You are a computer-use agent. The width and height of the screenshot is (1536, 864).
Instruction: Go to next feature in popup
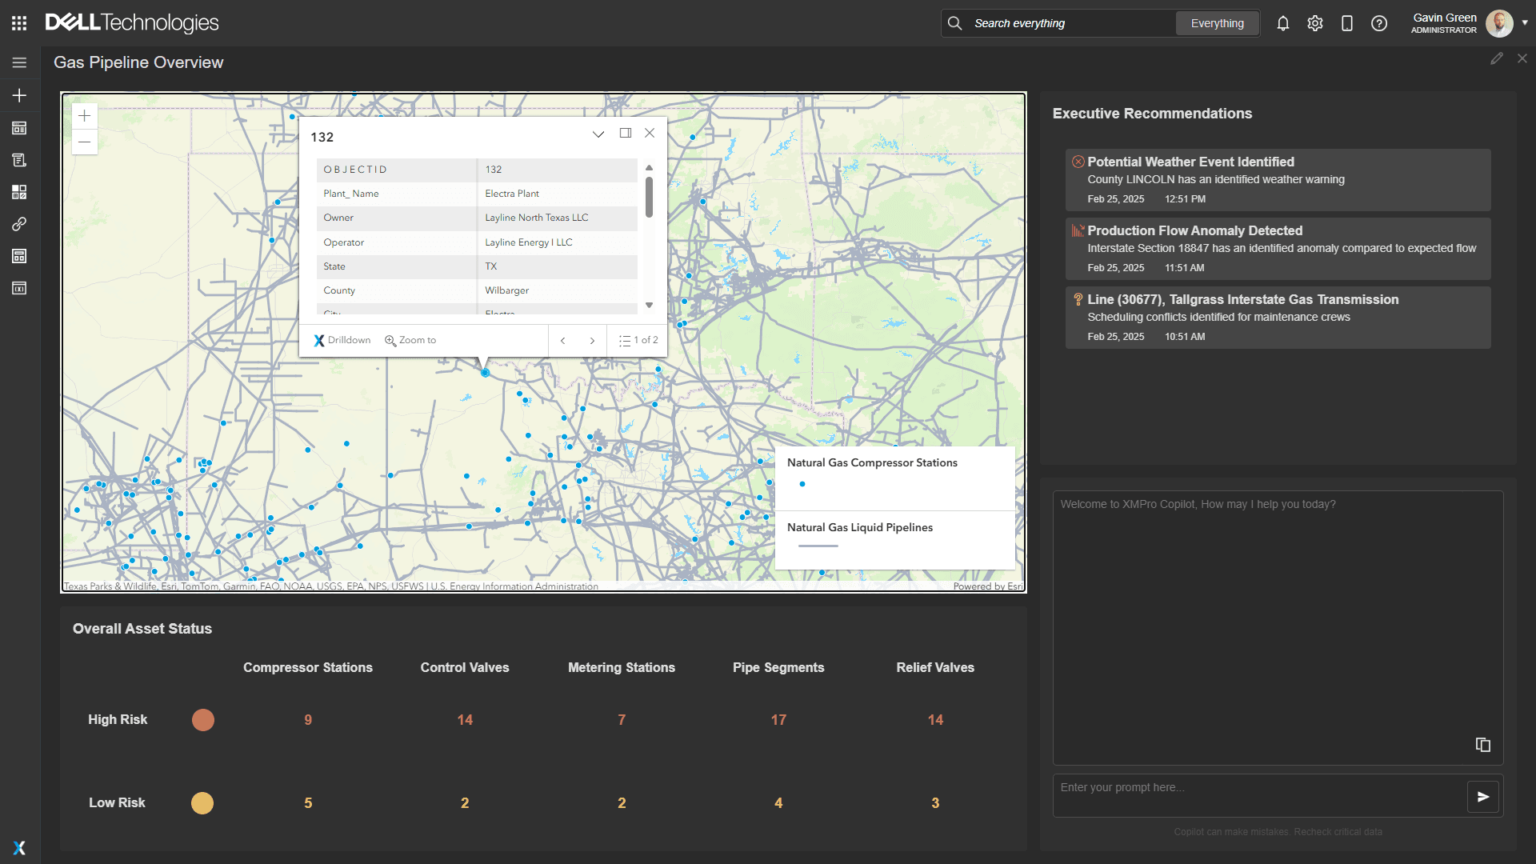click(x=592, y=341)
